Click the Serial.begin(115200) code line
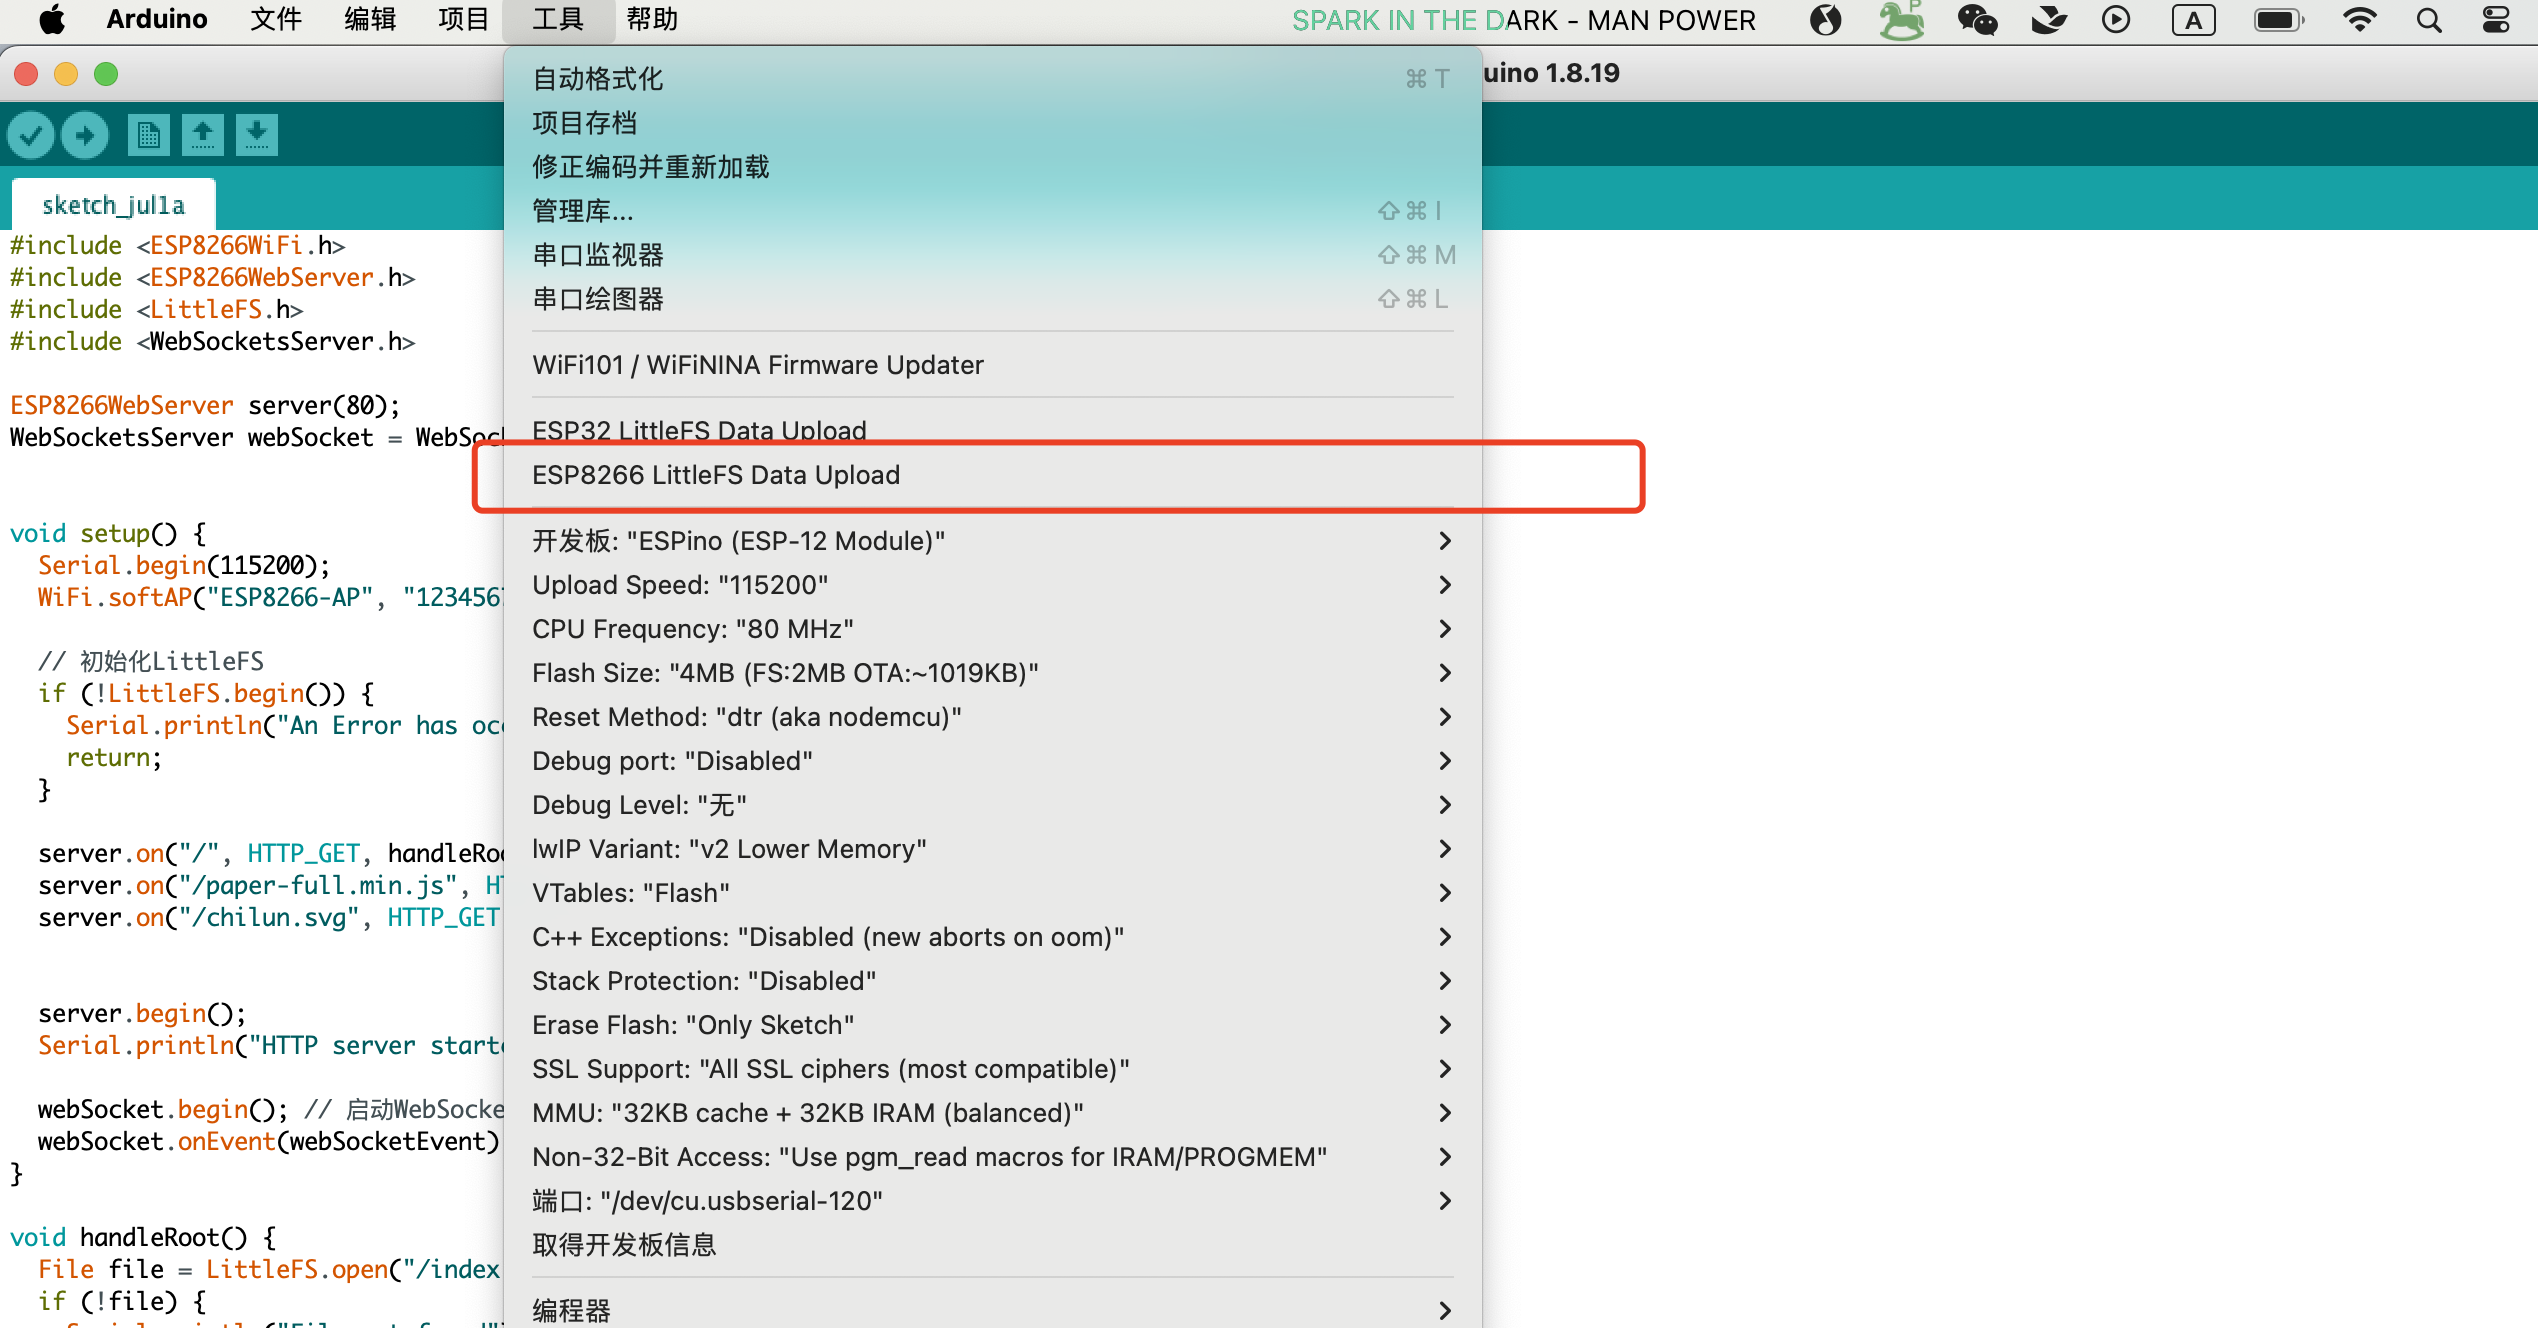This screenshot has height=1328, width=2538. coord(184,565)
